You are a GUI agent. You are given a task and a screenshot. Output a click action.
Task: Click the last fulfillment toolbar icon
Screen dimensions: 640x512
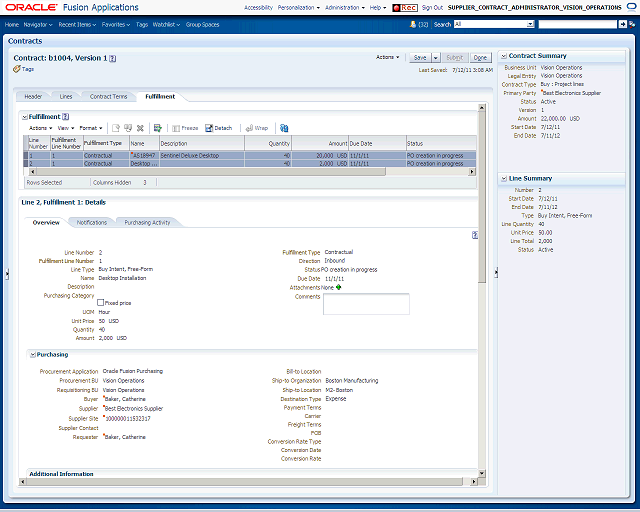tap(284, 128)
